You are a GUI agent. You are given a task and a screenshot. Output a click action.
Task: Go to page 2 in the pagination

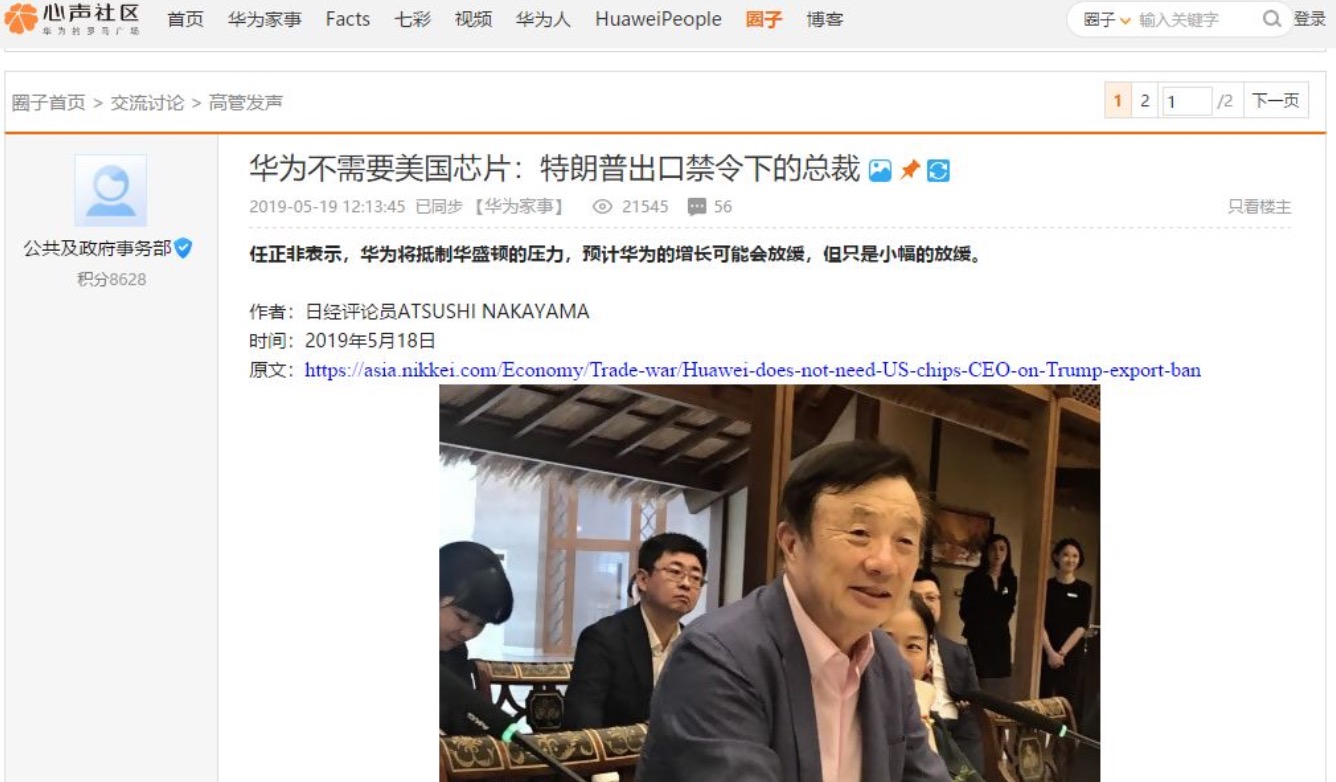[x=1145, y=100]
